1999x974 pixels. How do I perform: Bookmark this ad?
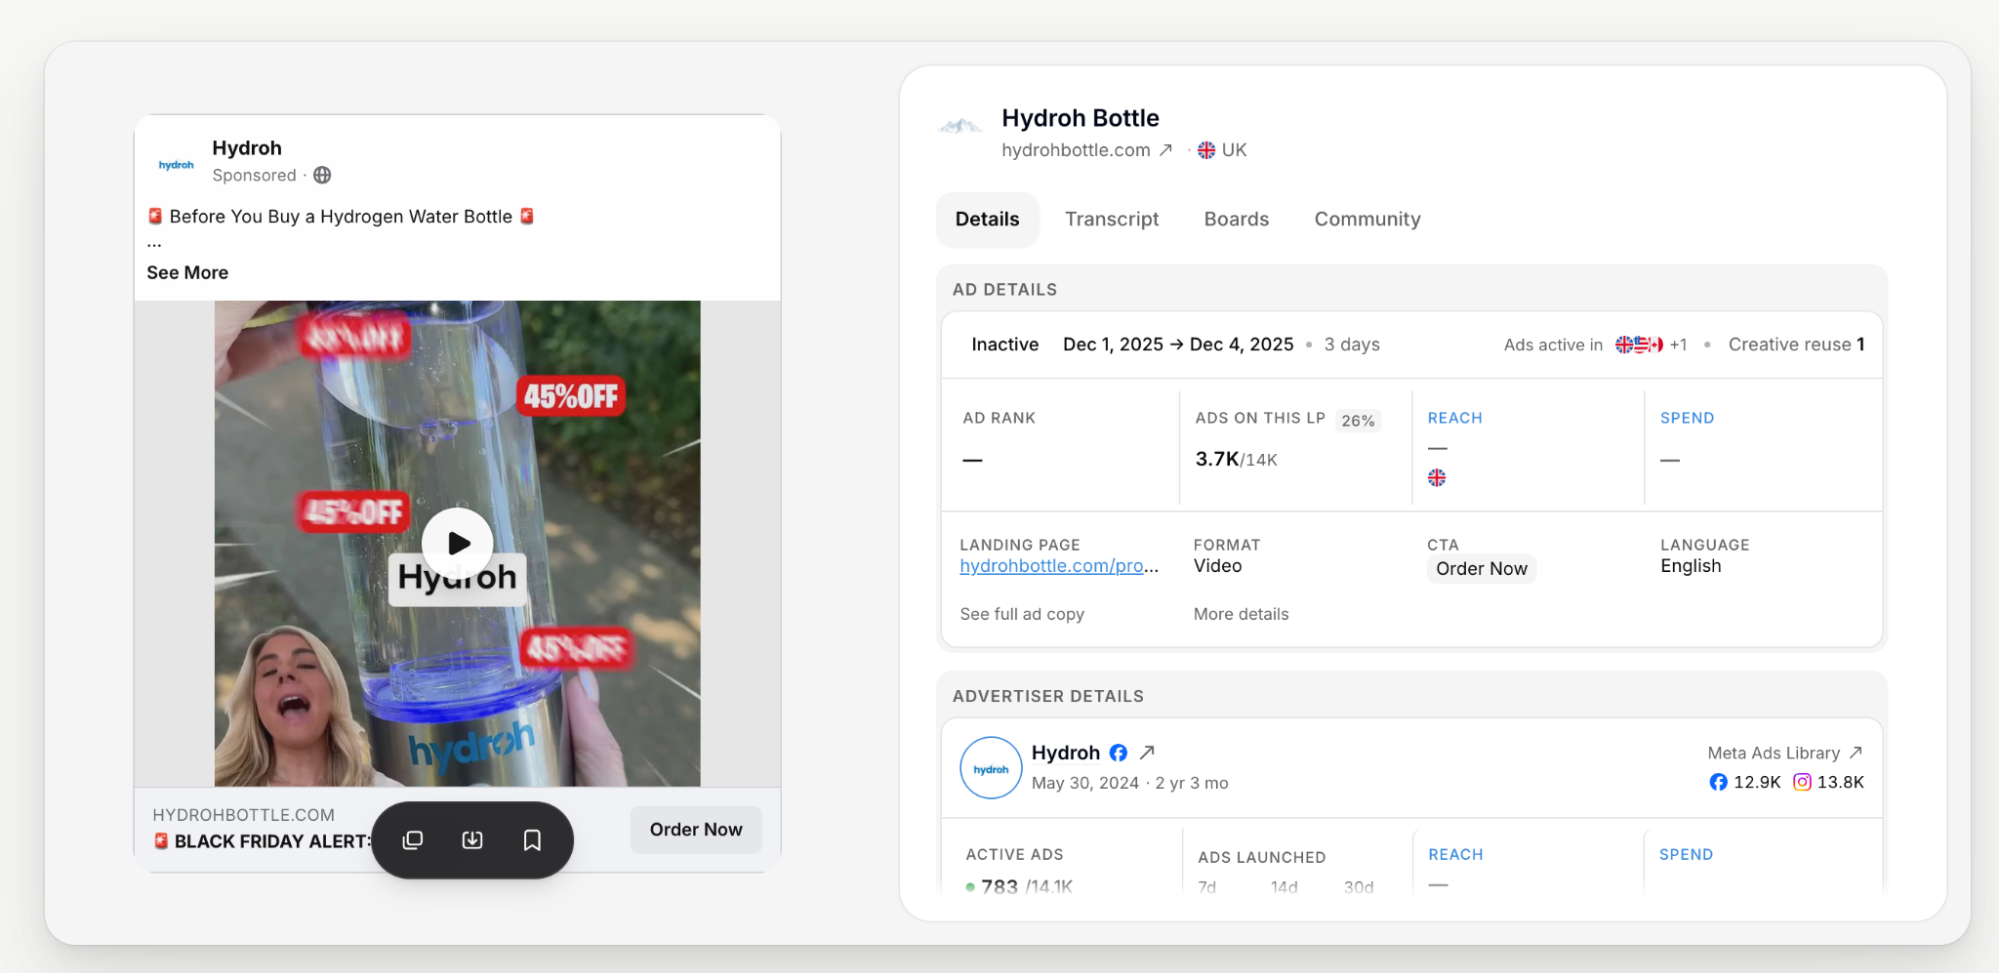[x=533, y=840]
